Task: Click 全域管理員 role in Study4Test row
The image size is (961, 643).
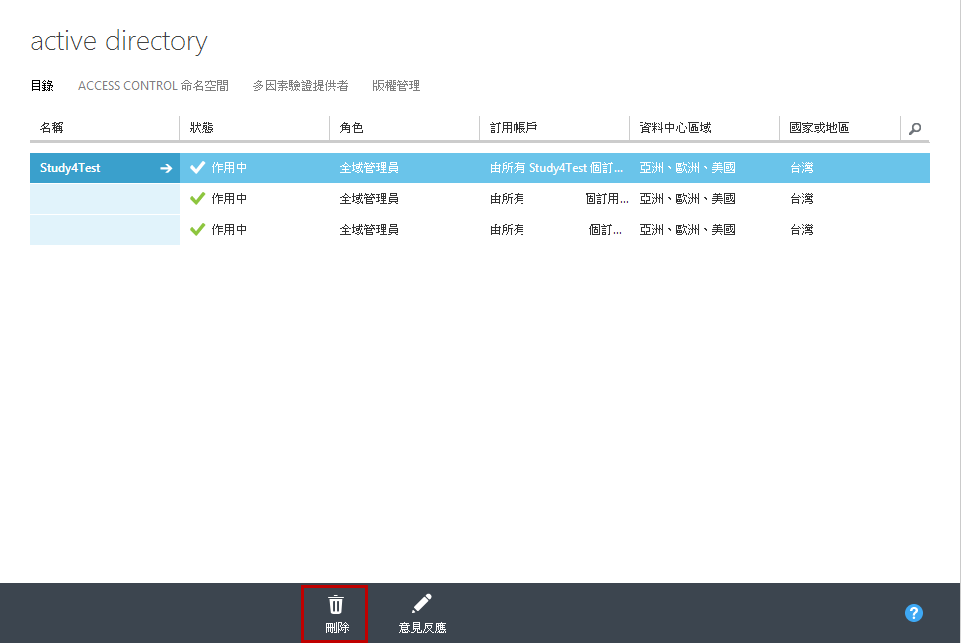Action: 369,168
